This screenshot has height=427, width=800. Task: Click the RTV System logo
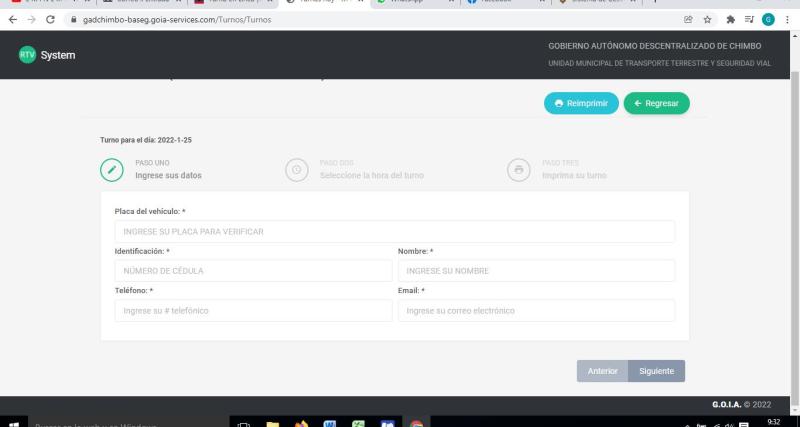tap(41, 54)
